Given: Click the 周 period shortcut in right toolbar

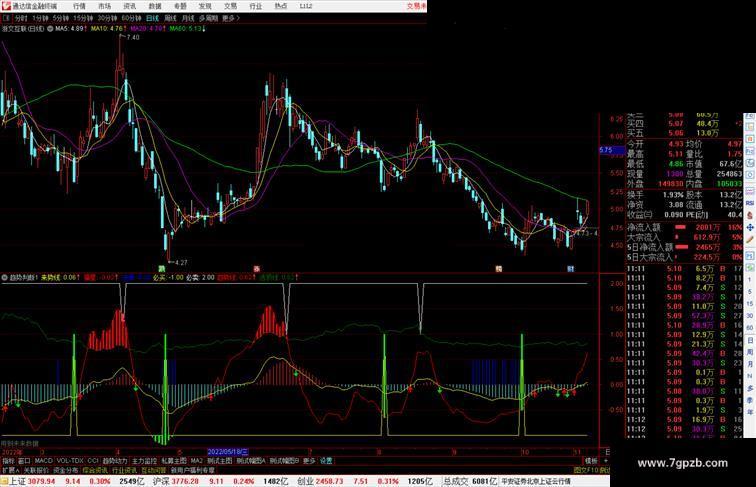Looking at the screenshot, I should pos(750,352).
